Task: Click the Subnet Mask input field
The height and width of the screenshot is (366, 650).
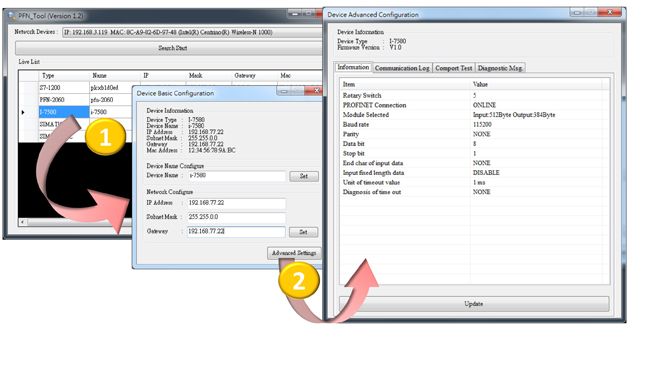Action: (x=236, y=217)
